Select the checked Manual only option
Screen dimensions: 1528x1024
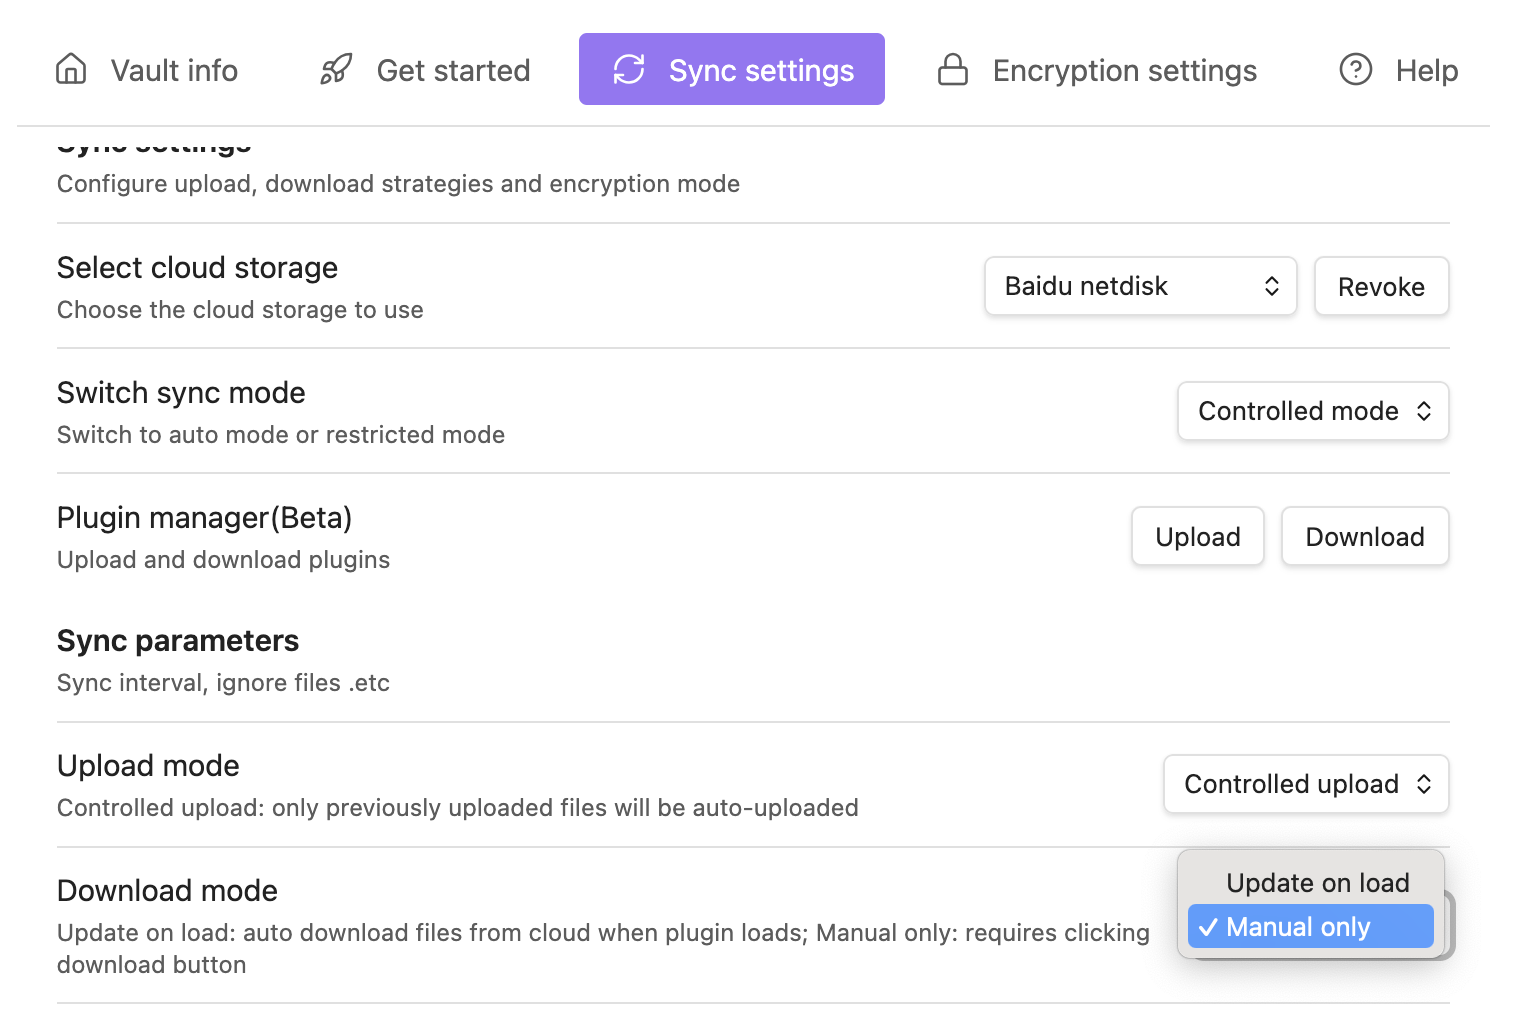click(1310, 927)
